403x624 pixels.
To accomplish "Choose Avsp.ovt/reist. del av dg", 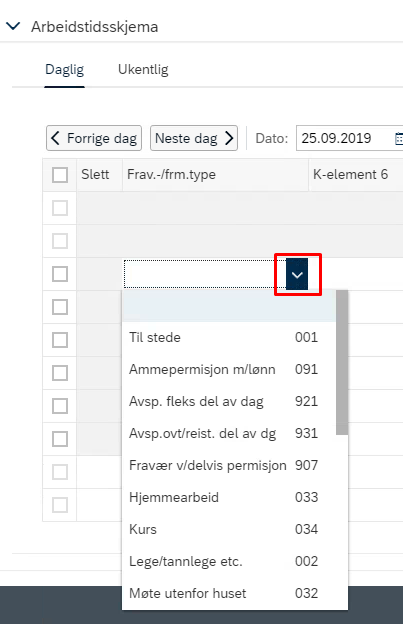I will pyautogui.click(x=229, y=433).
